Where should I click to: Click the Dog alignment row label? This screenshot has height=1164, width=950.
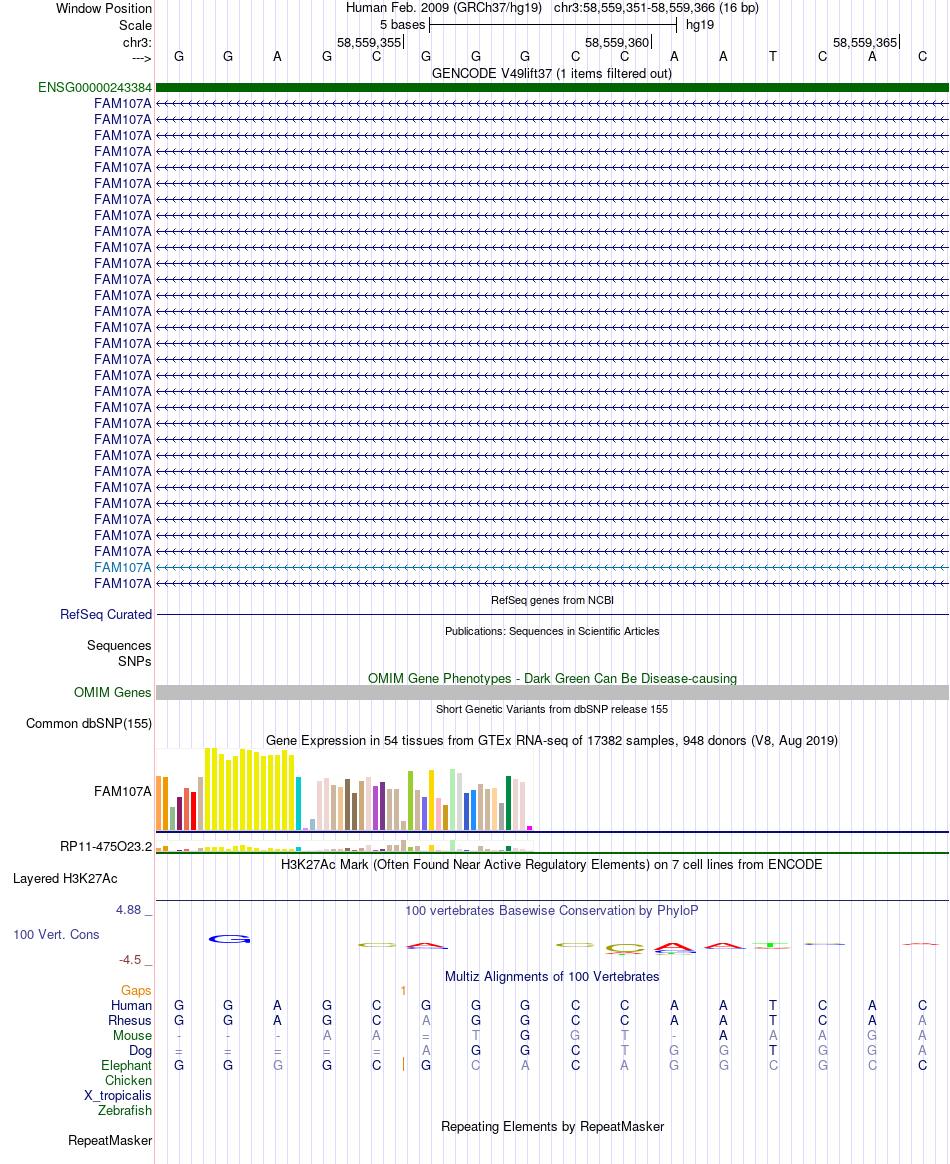140,1050
